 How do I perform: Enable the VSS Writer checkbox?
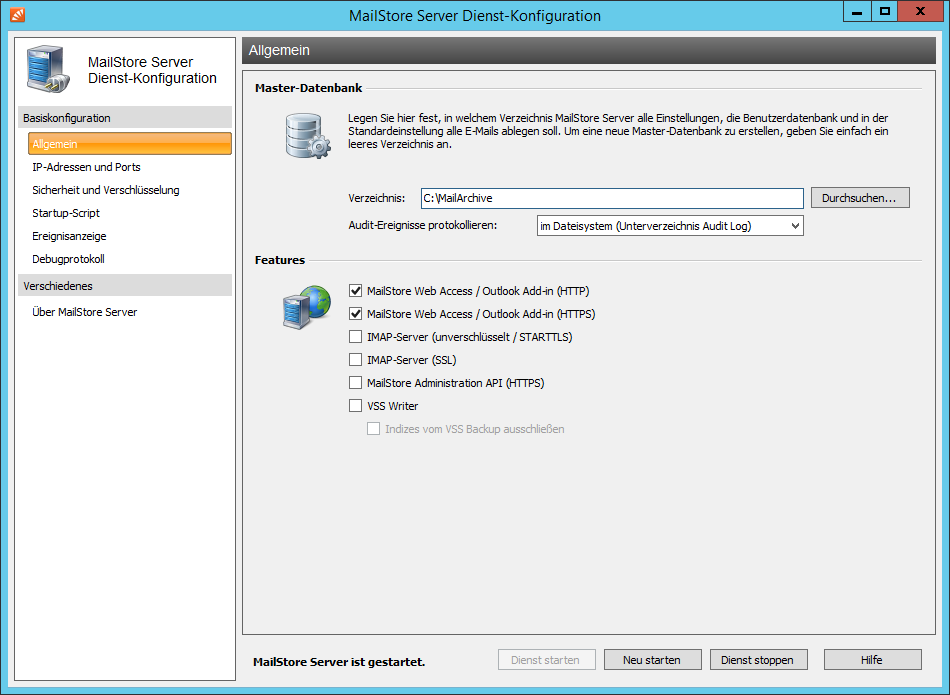[356, 406]
